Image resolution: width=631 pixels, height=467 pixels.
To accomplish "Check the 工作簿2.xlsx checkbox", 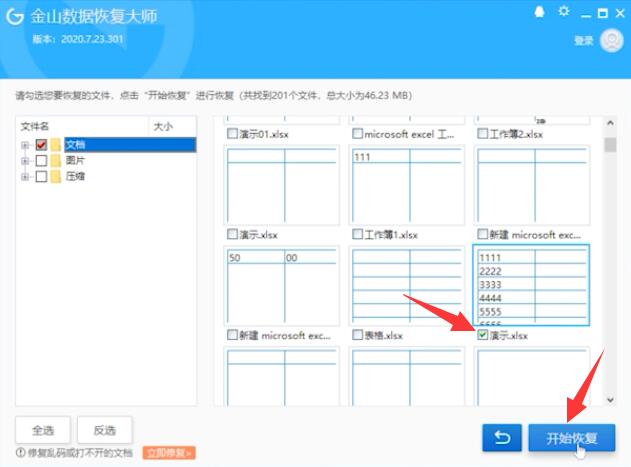I will pos(482,133).
